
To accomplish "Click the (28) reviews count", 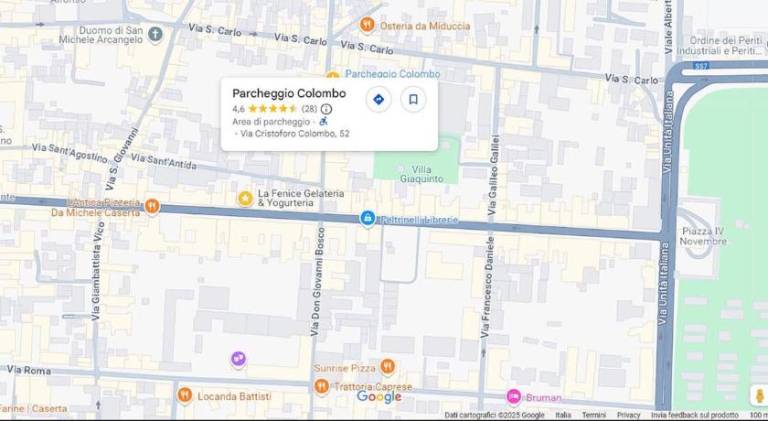I will (x=309, y=109).
